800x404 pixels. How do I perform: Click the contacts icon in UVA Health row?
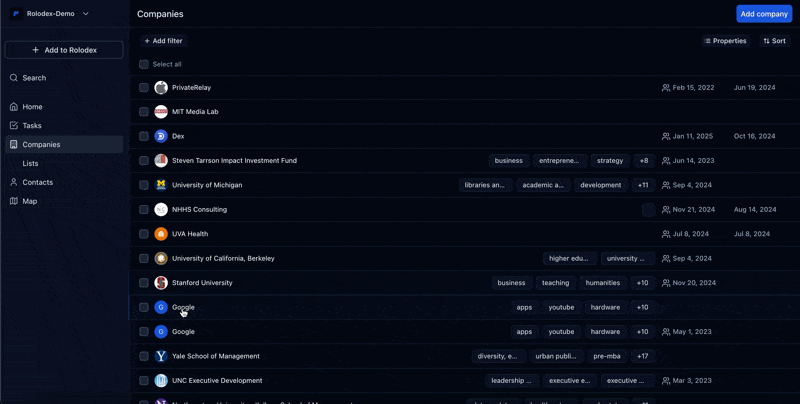(666, 234)
